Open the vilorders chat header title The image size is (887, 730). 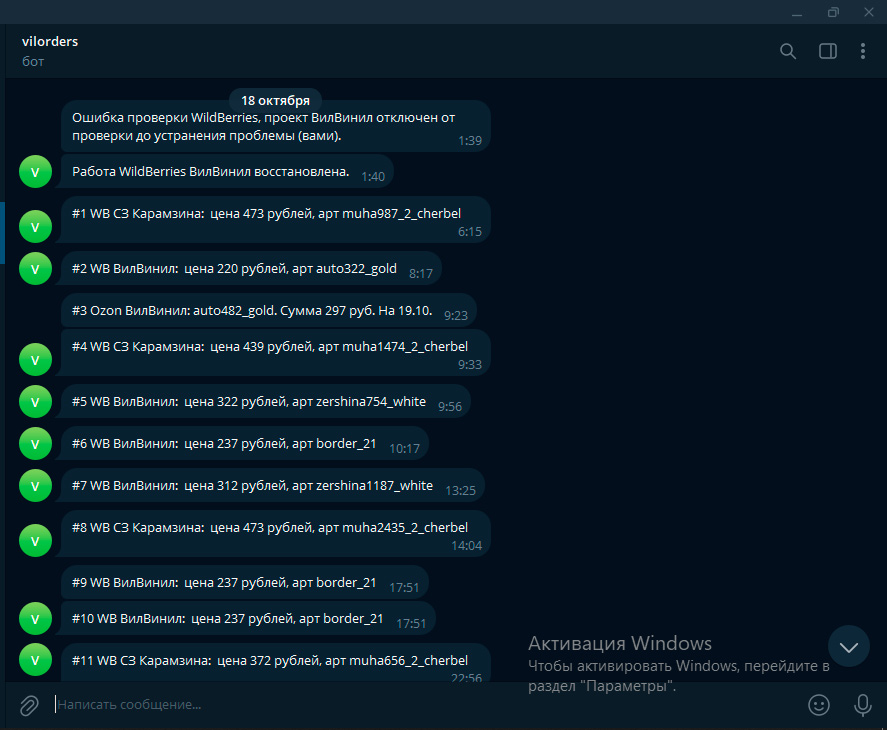point(50,41)
